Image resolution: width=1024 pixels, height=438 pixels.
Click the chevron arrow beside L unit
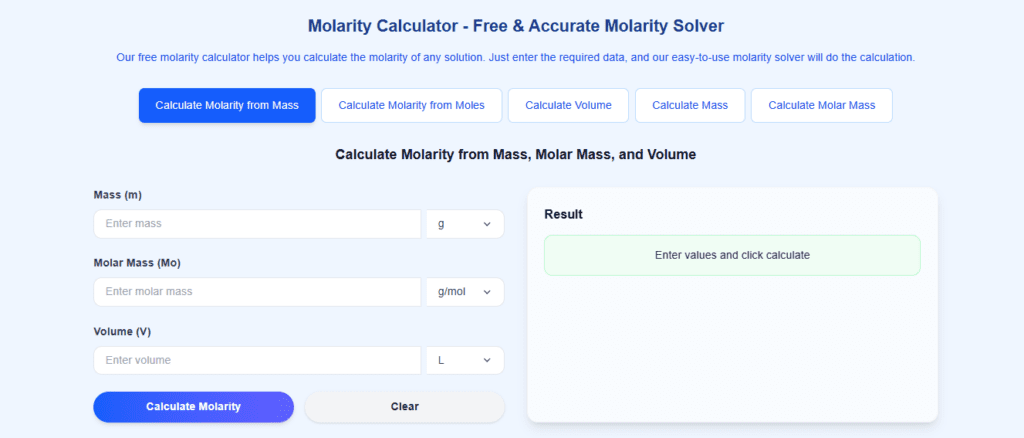pyautogui.click(x=487, y=360)
